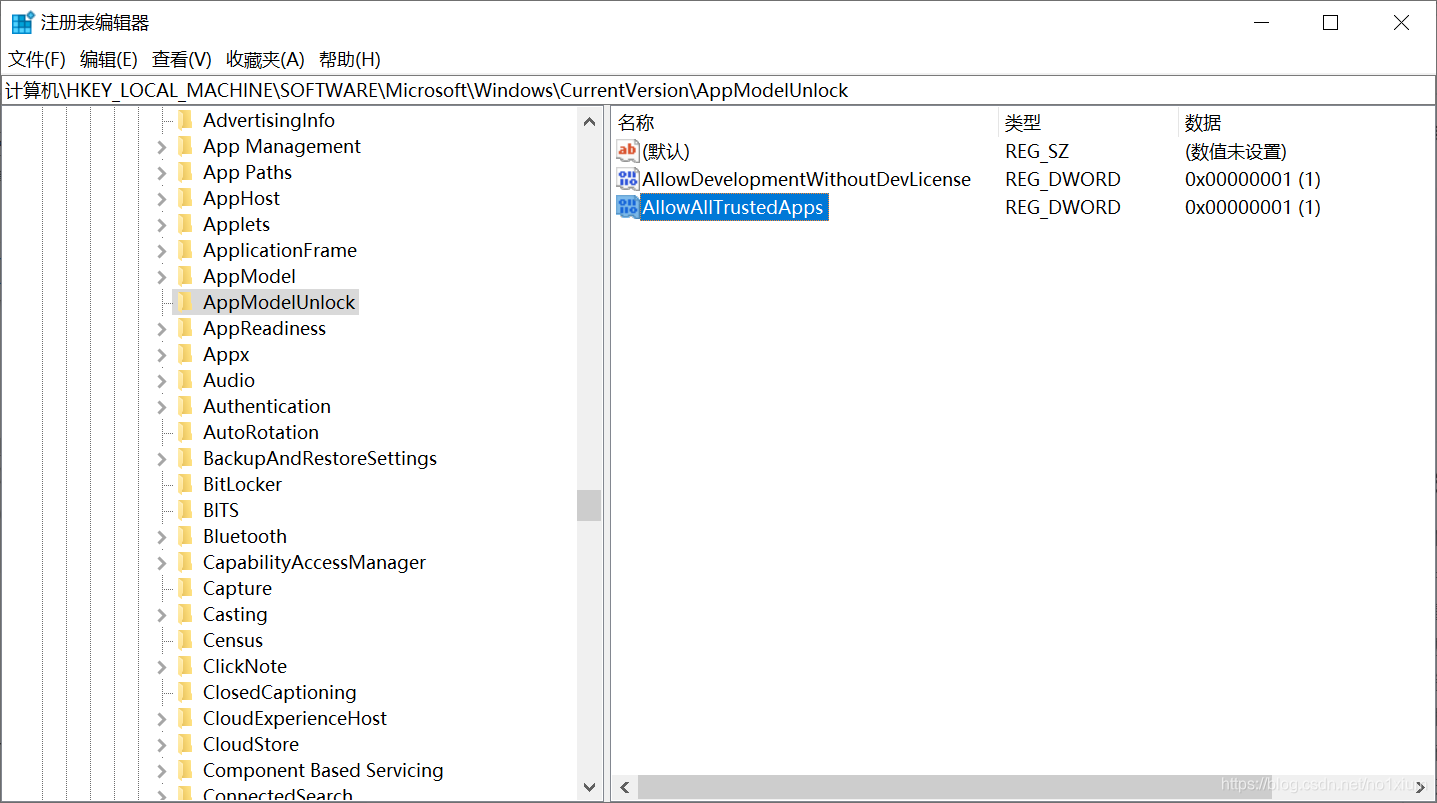Expand the BackupAndRestoreSettings key

coord(162,459)
